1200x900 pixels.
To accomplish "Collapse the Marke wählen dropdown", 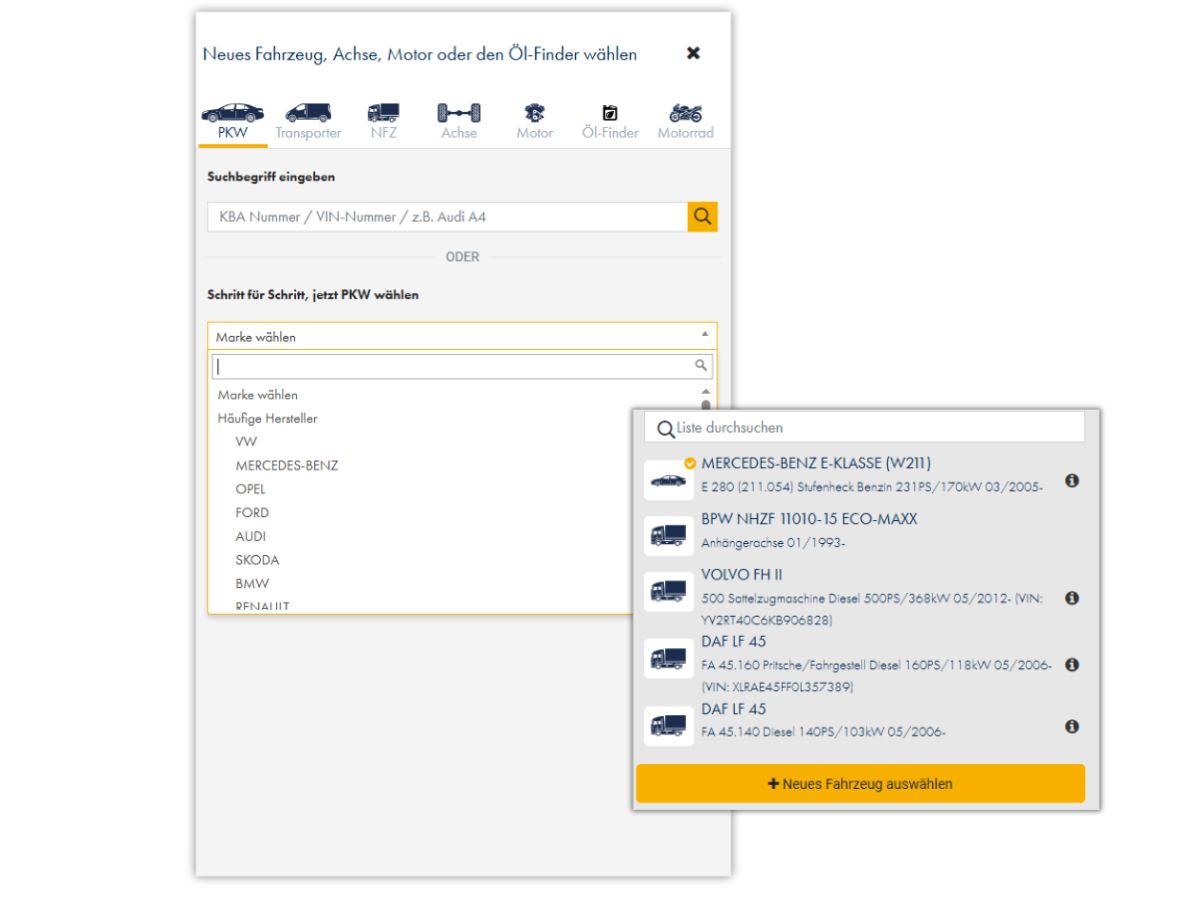I will [x=462, y=336].
